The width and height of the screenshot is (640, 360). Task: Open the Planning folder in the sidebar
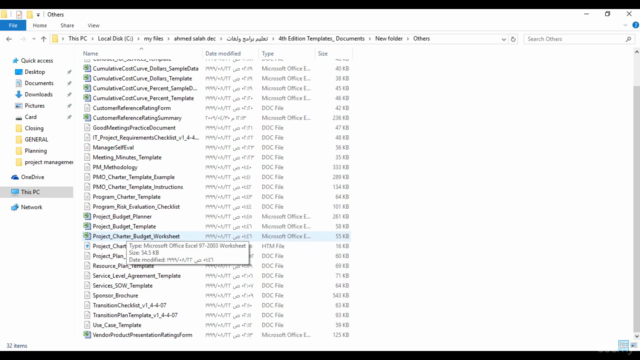click(36, 151)
